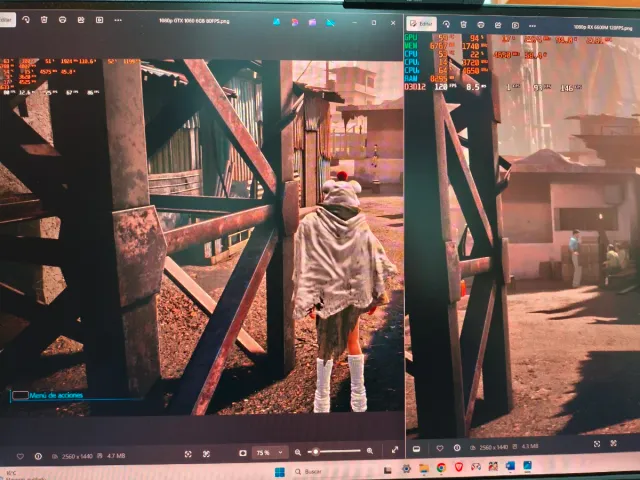The image size is (640, 480).
Task: Open the Windows Start menu
Action: (x=280, y=473)
